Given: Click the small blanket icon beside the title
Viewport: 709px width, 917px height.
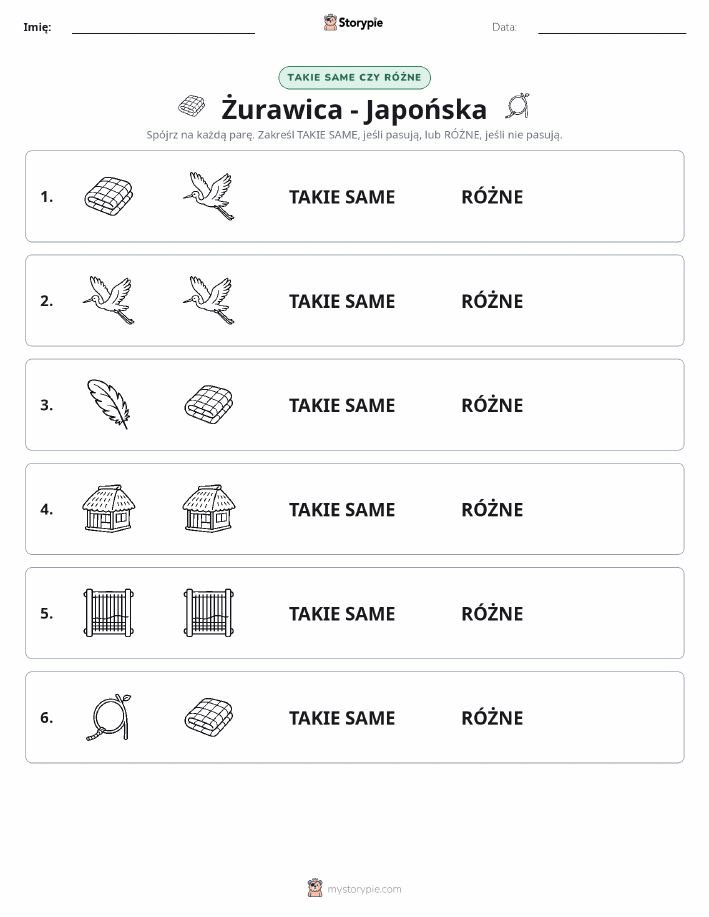Looking at the screenshot, I should click(191, 106).
